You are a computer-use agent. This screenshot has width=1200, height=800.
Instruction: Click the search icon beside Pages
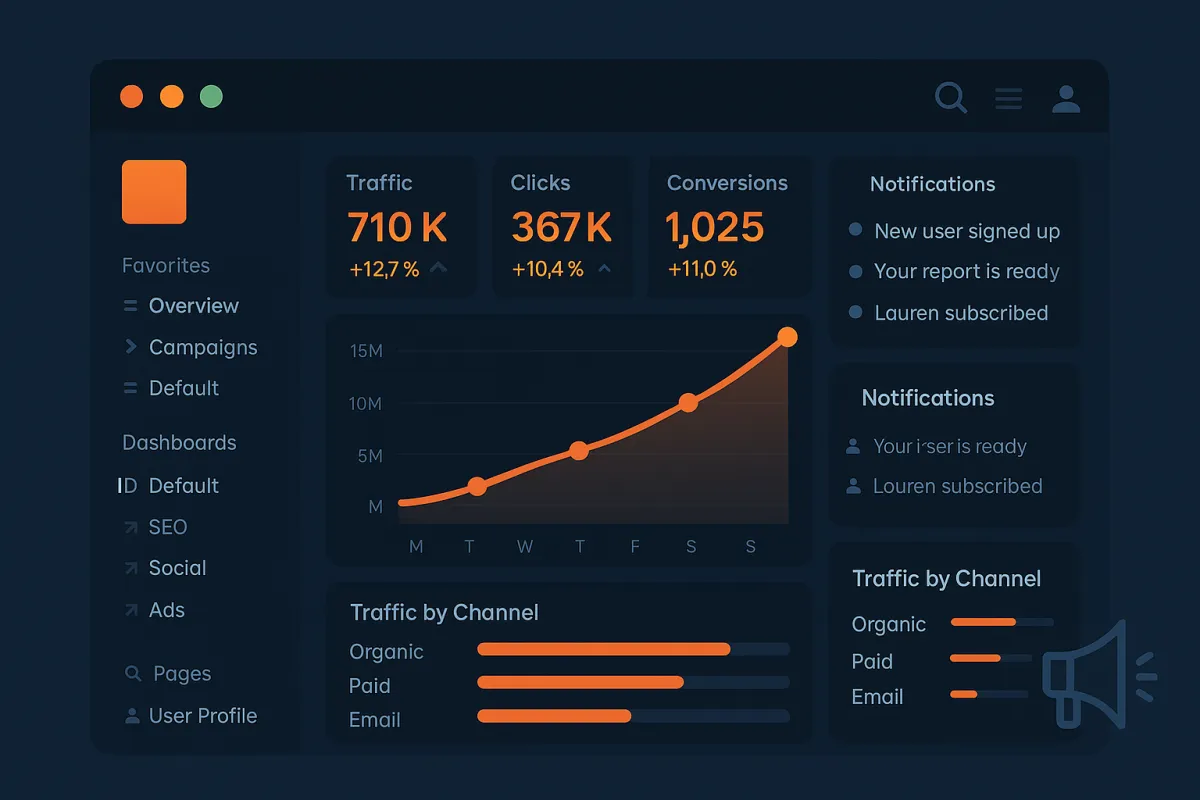132,674
